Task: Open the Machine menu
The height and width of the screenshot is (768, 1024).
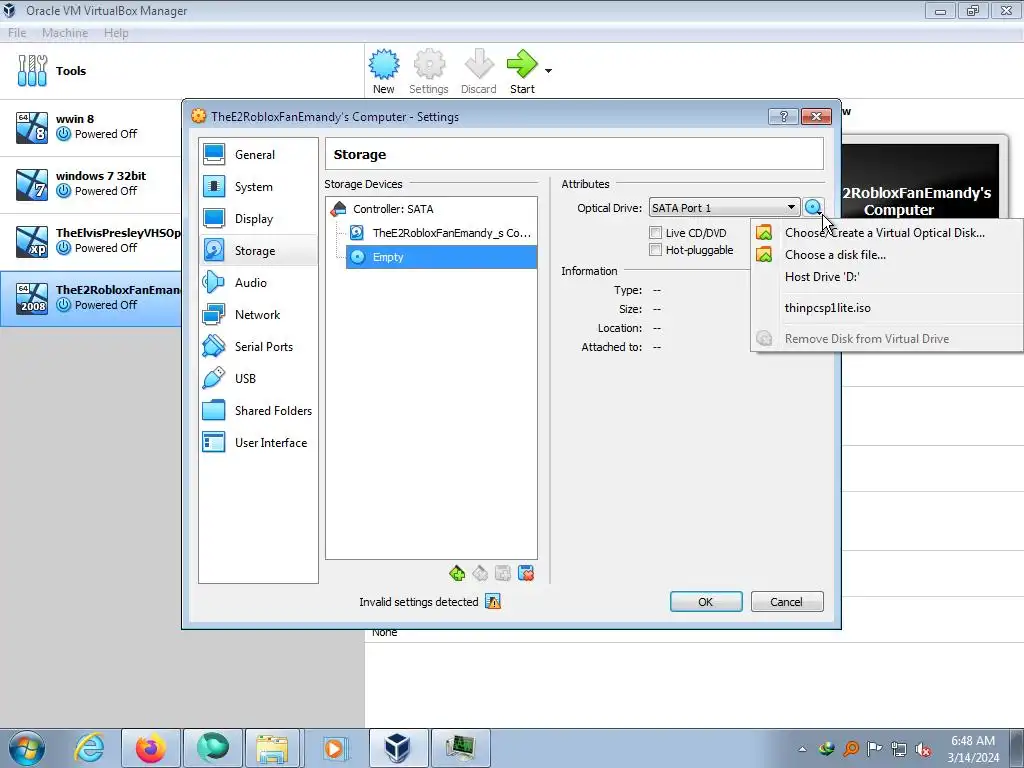Action: pyautogui.click(x=65, y=33)
